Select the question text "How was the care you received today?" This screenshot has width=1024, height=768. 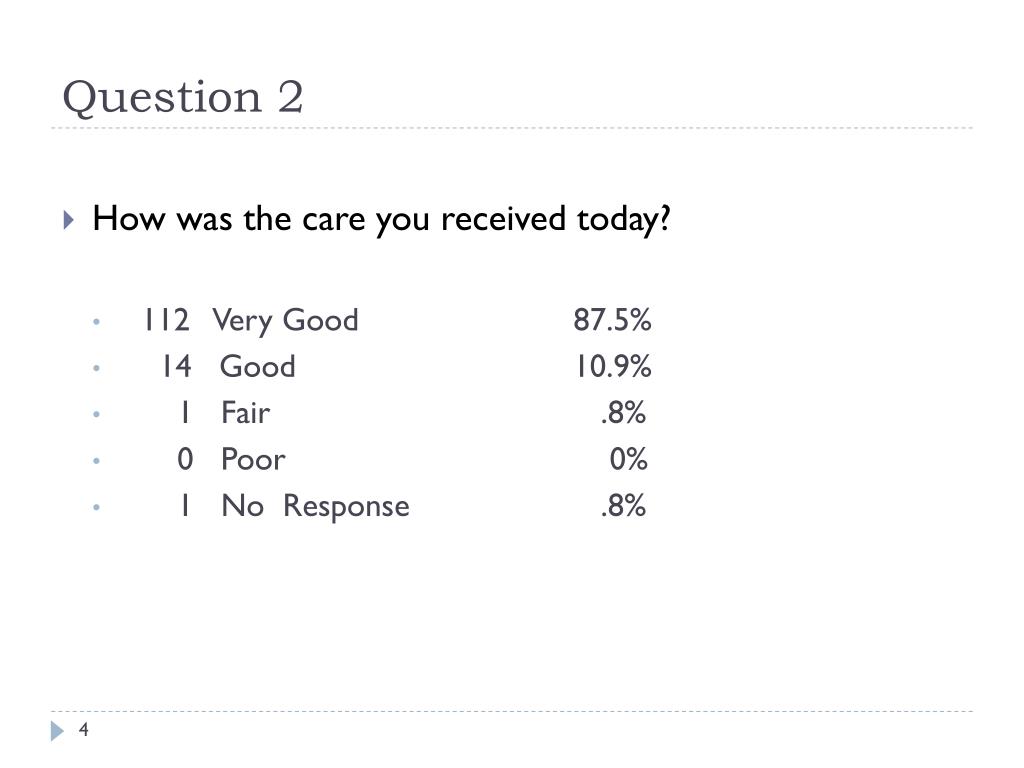click(x=381, y=219)
